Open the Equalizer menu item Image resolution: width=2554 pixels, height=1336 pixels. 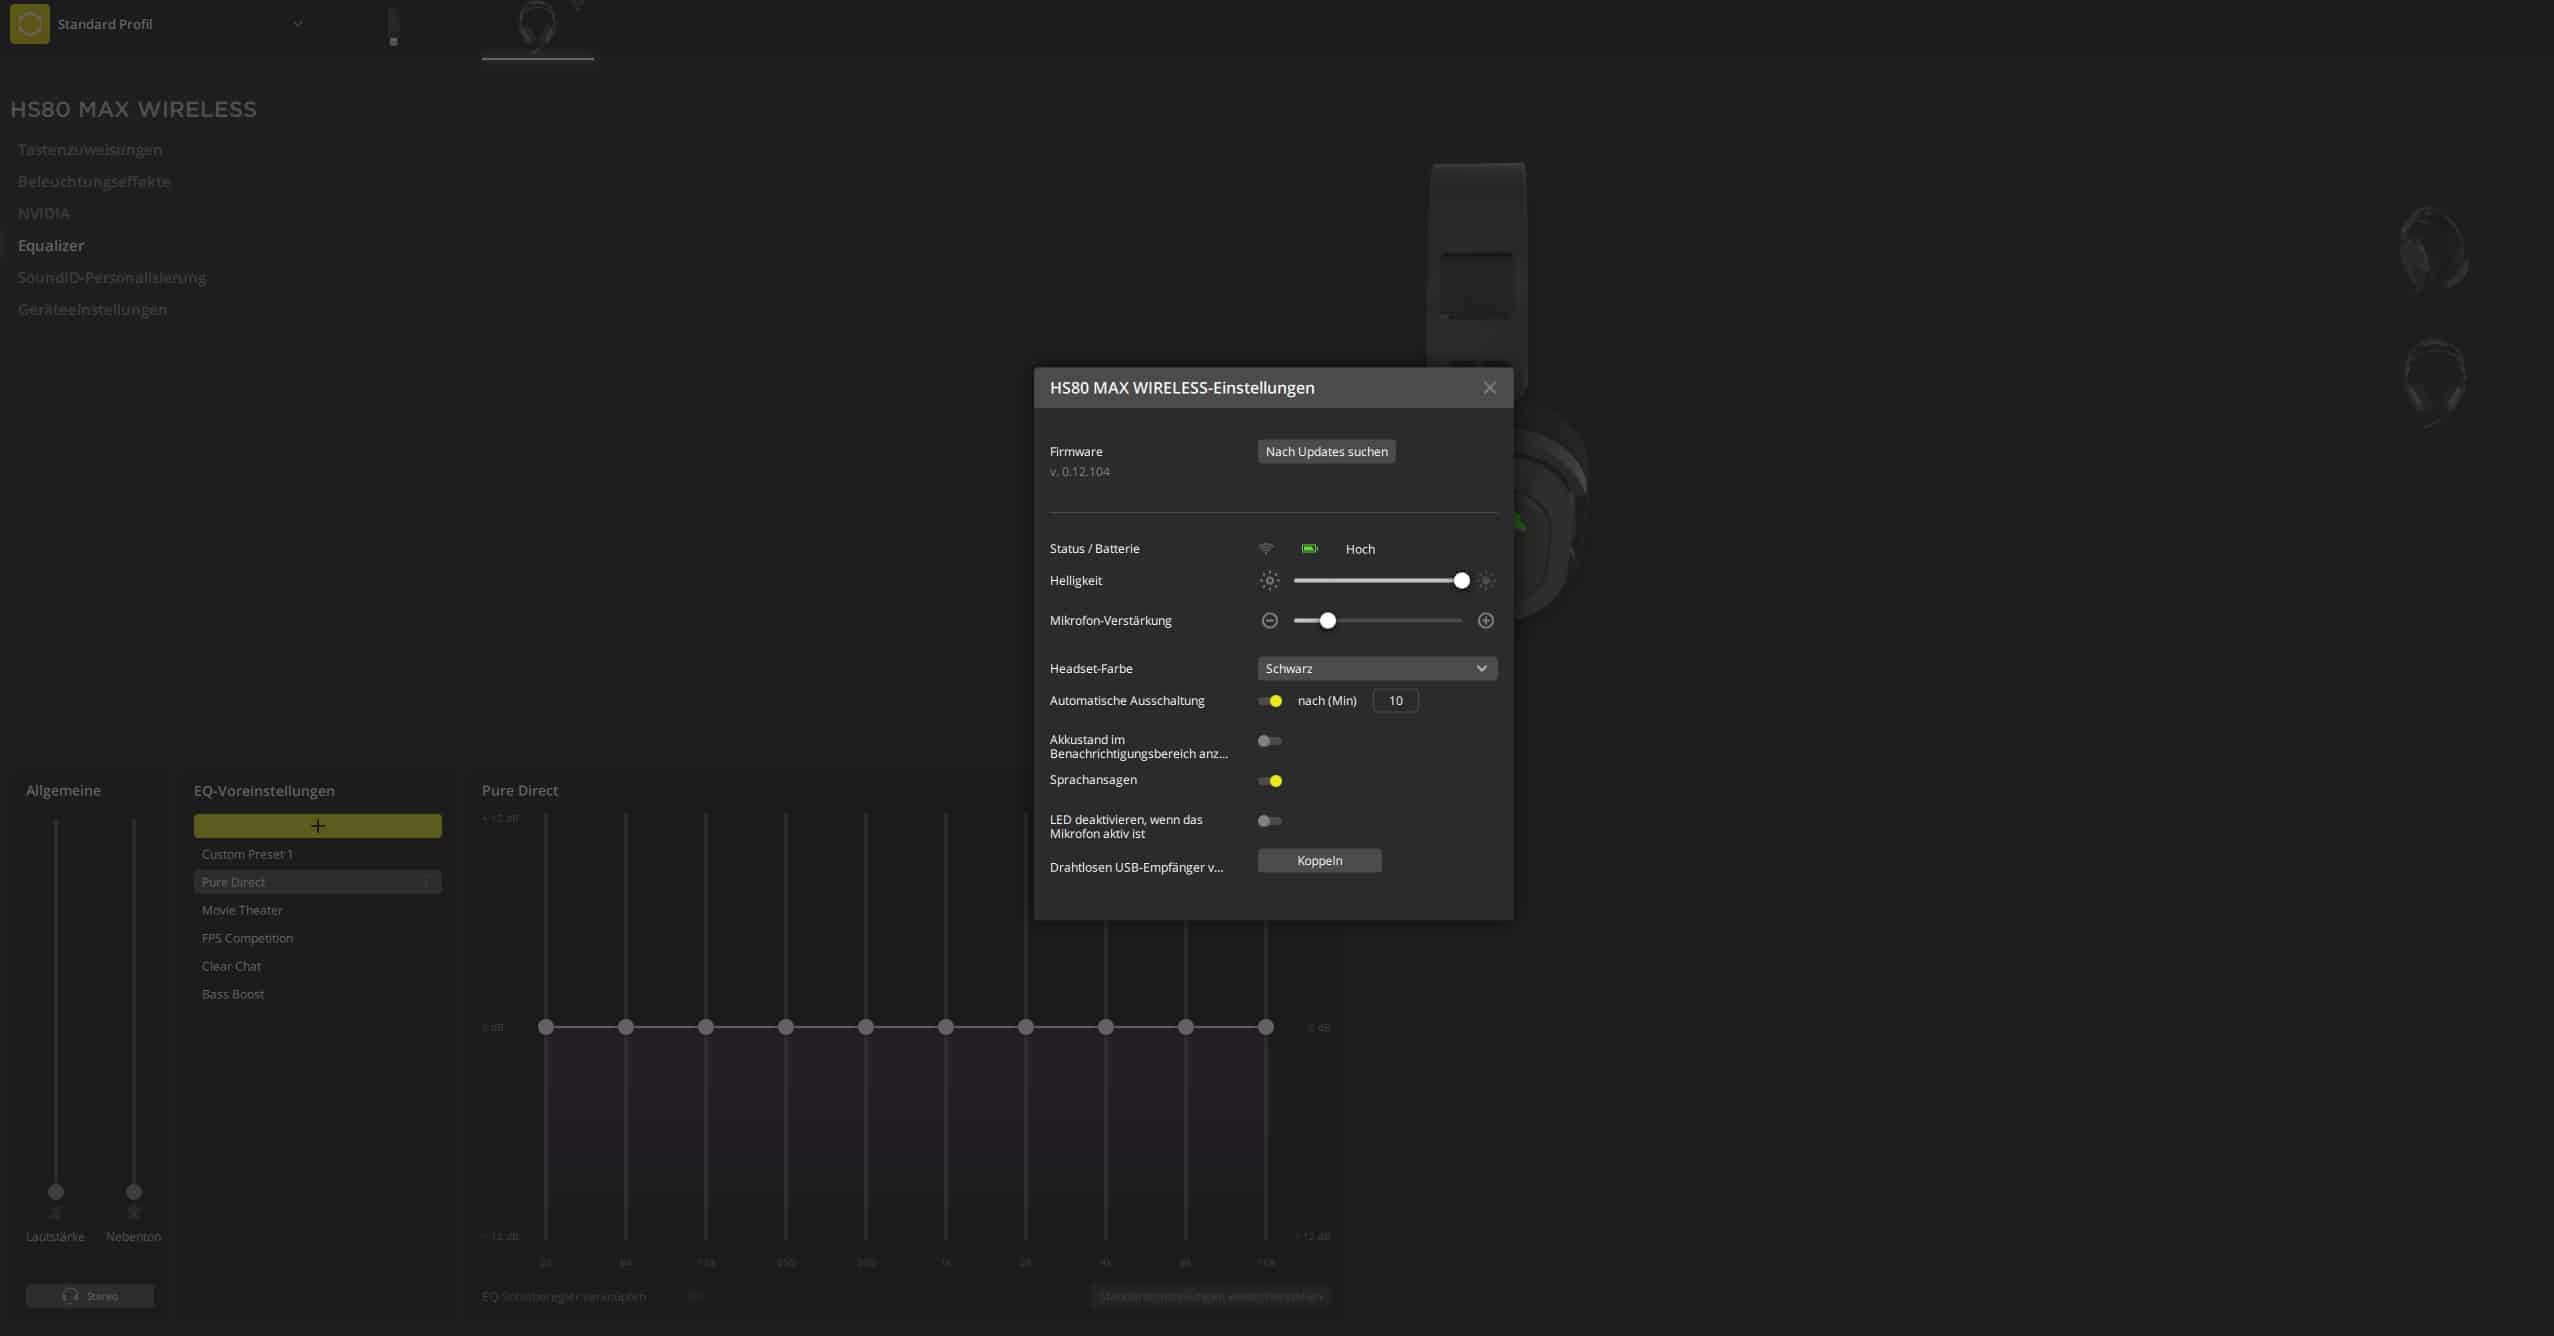pos(51,246)
